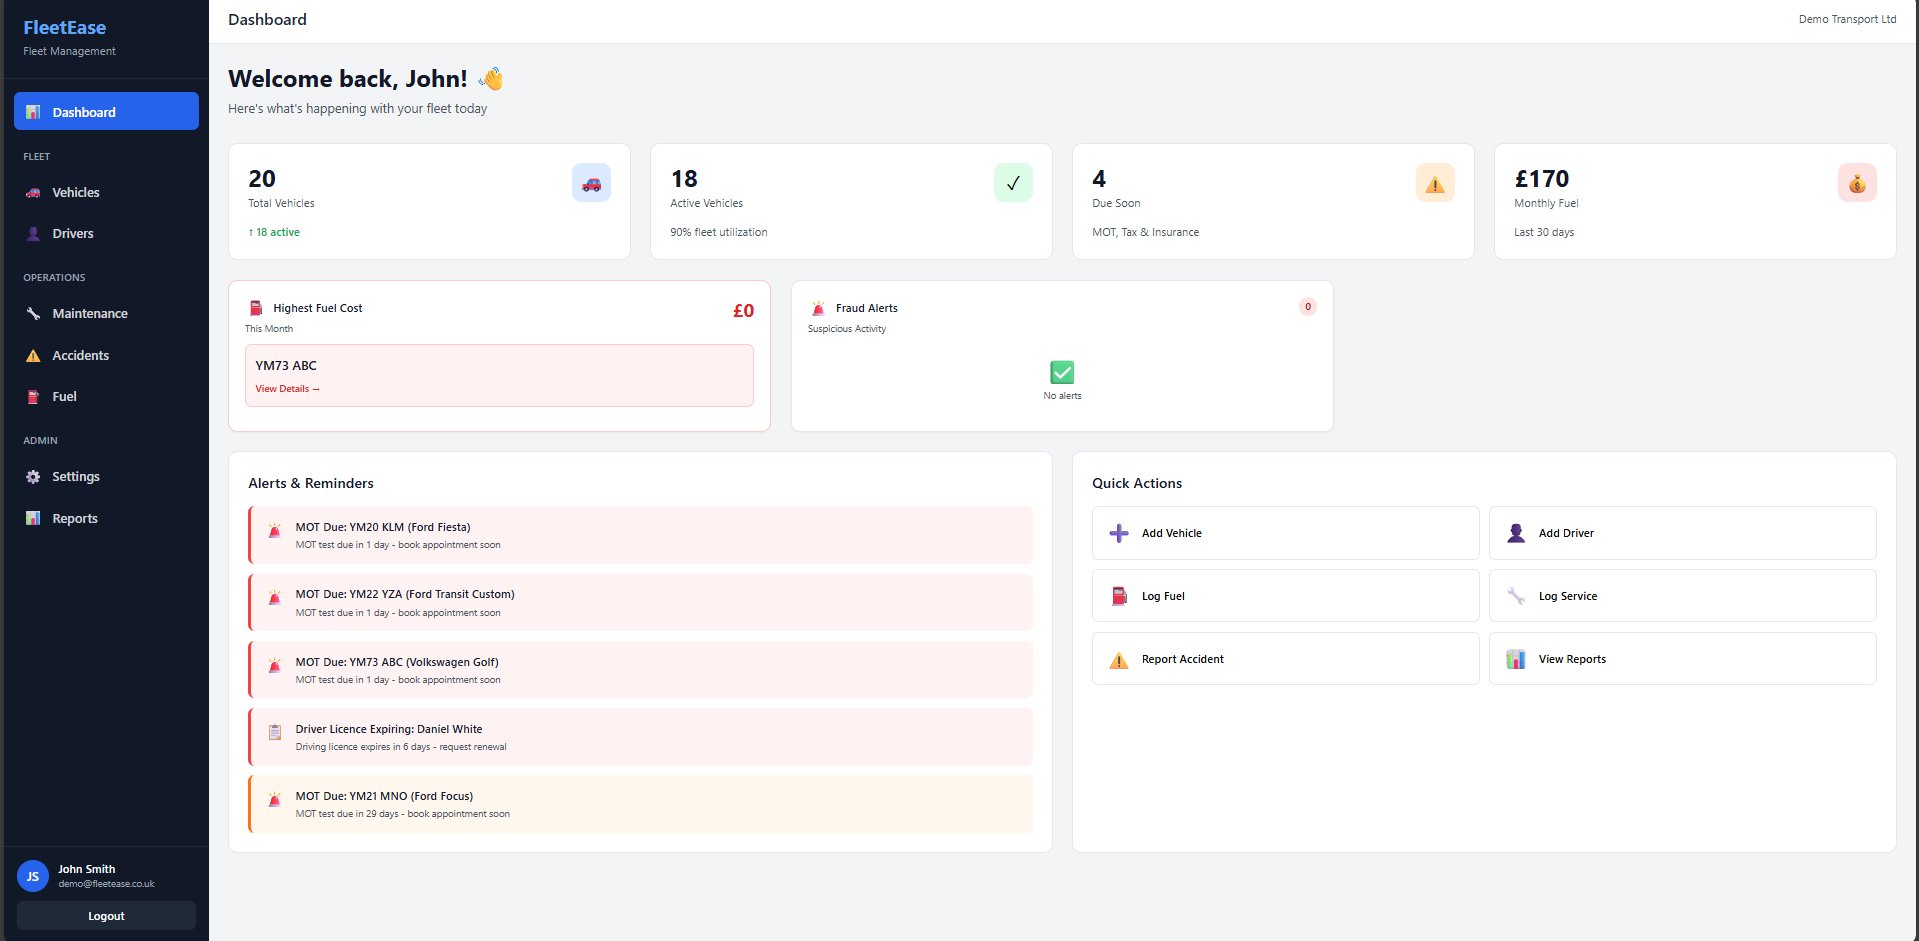Click View Details under YM73 ABC
Screen dimensions: 1919x941
pos(287,389)
